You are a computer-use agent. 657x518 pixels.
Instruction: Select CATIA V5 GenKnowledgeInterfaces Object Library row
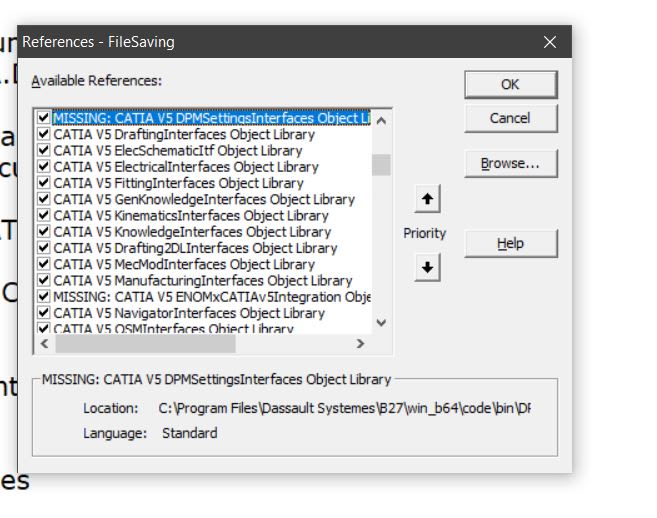point(204,199)
